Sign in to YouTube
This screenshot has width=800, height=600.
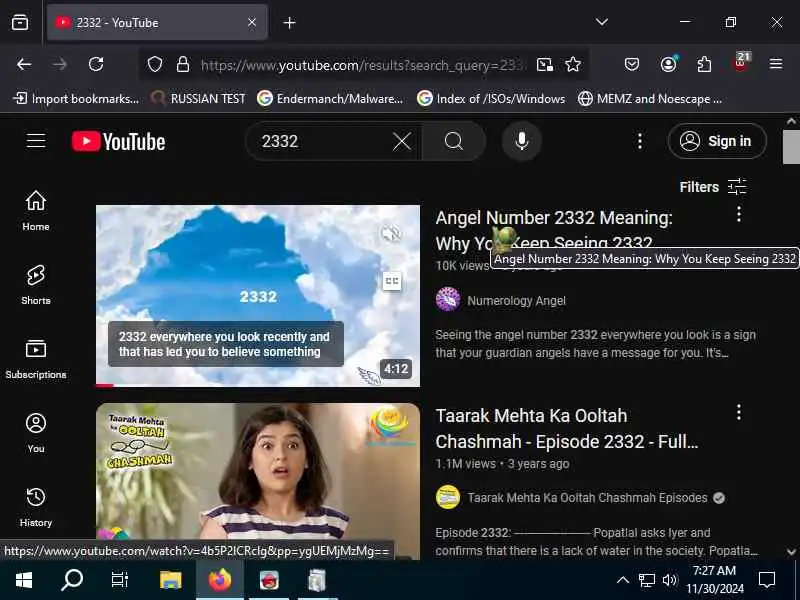[x=717, y=141]
